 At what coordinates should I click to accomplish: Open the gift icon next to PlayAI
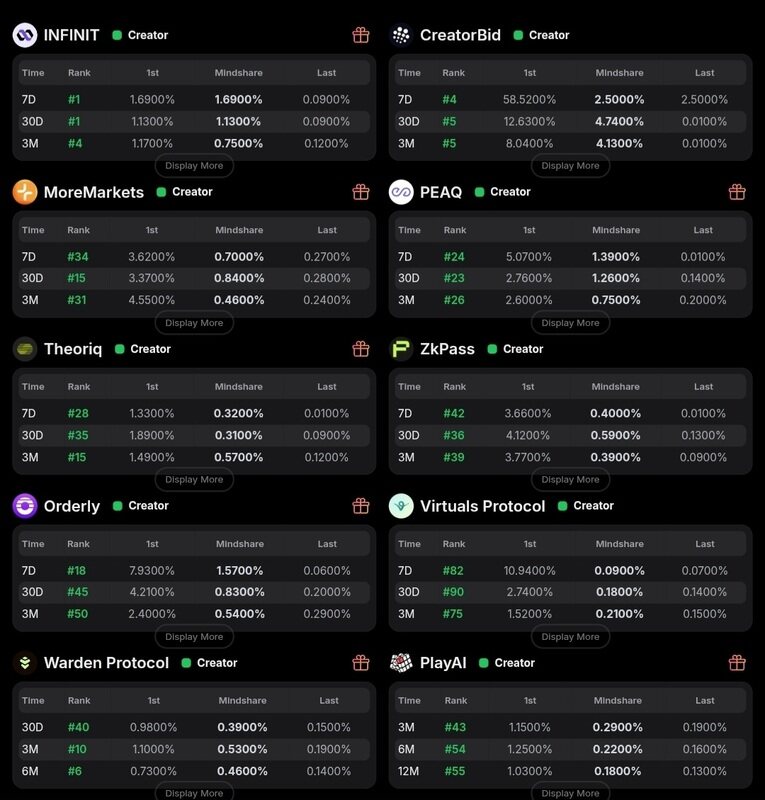point(737,662)
